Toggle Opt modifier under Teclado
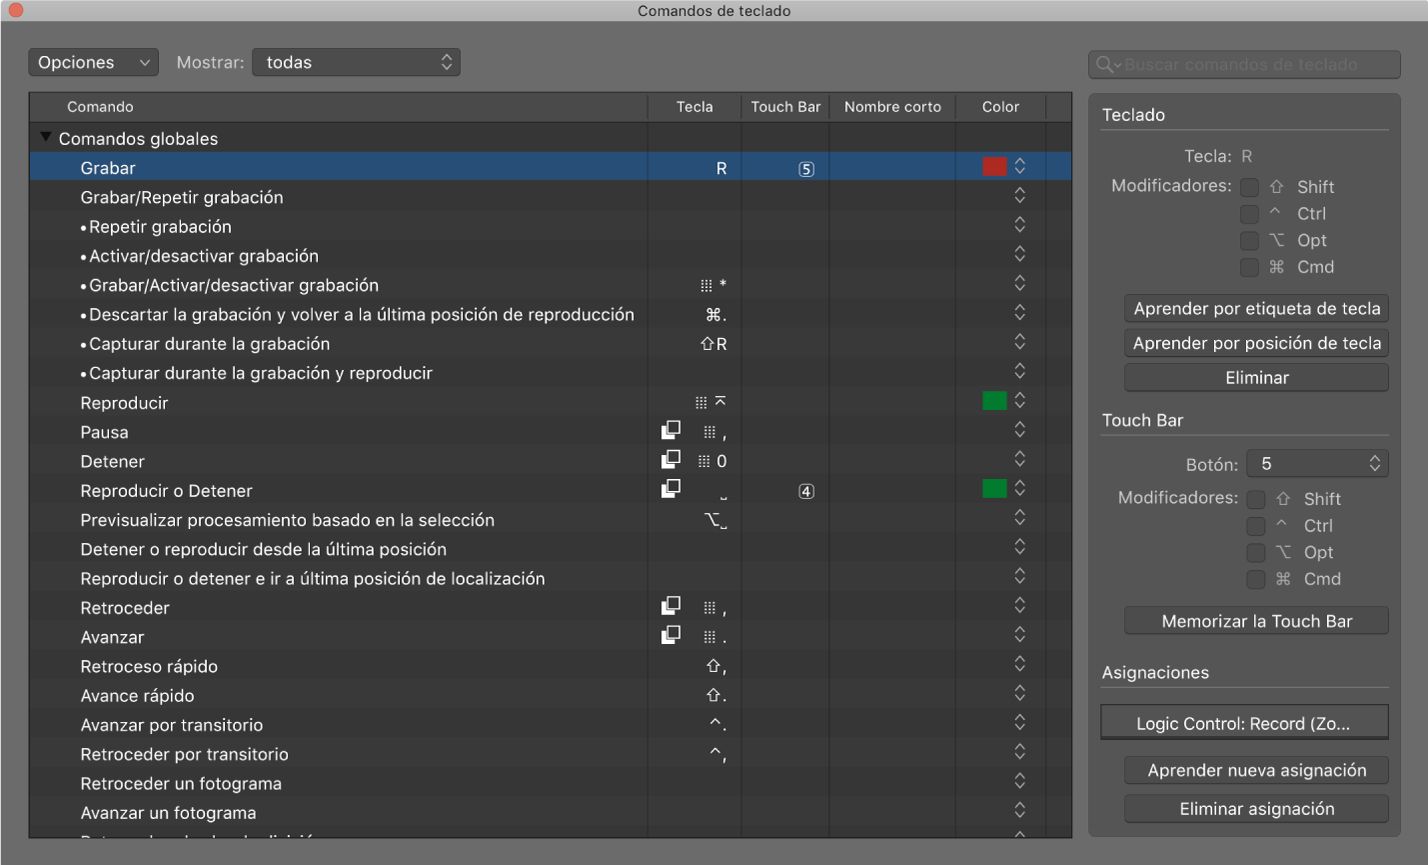1428x865 pixels. click(1250, 241)
